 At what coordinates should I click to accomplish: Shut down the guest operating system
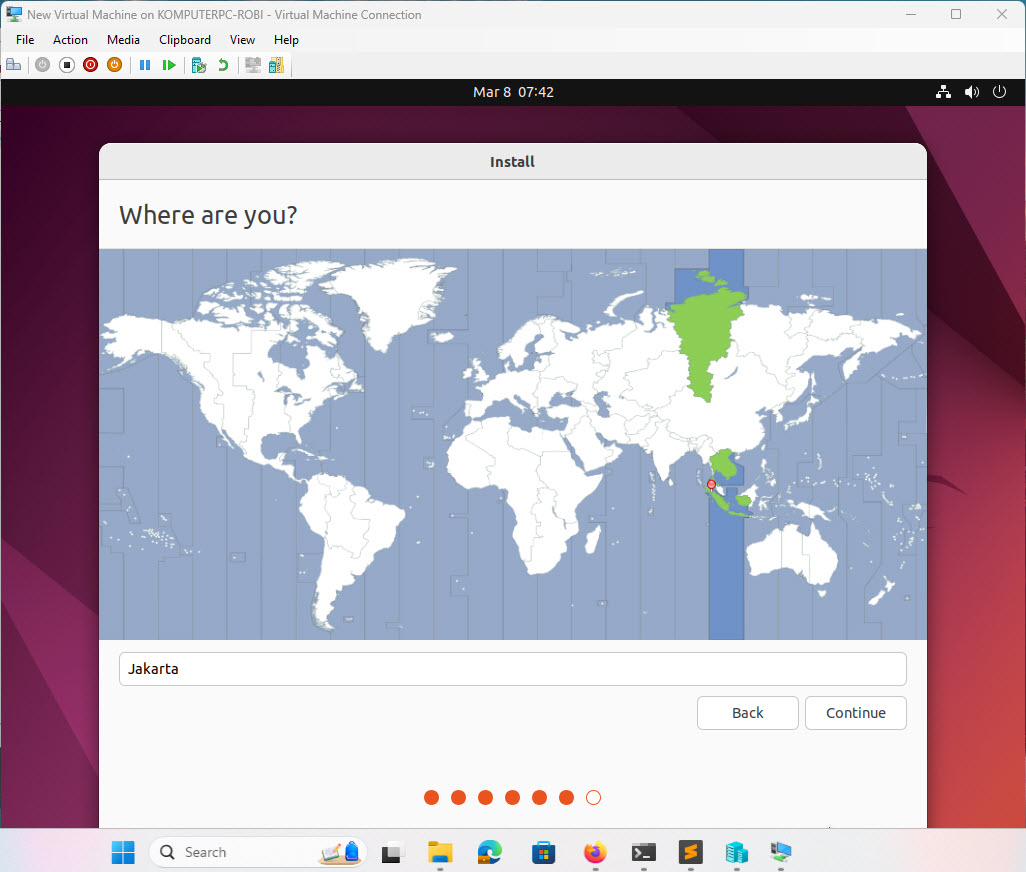(90, 64)
